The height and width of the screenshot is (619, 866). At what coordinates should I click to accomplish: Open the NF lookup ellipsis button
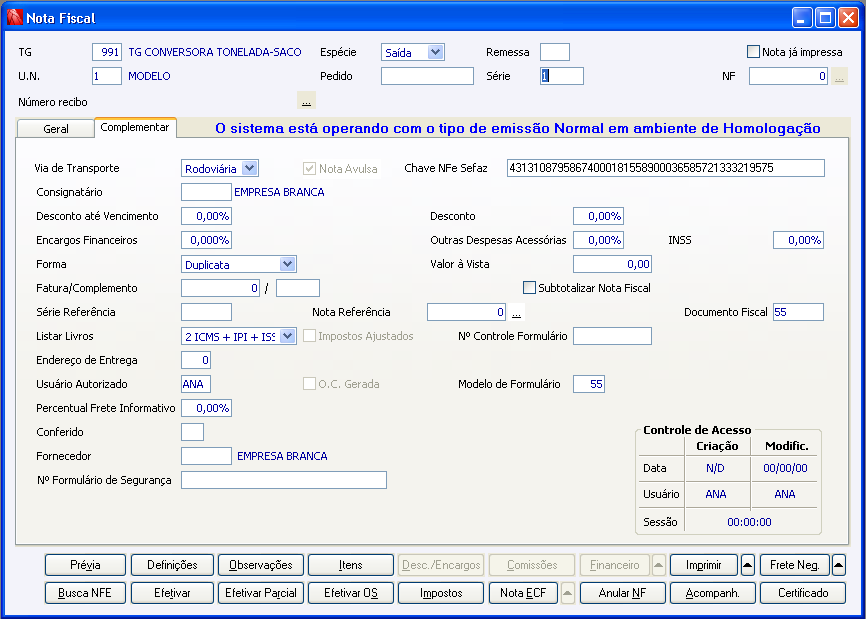click(x=839, y=76)
